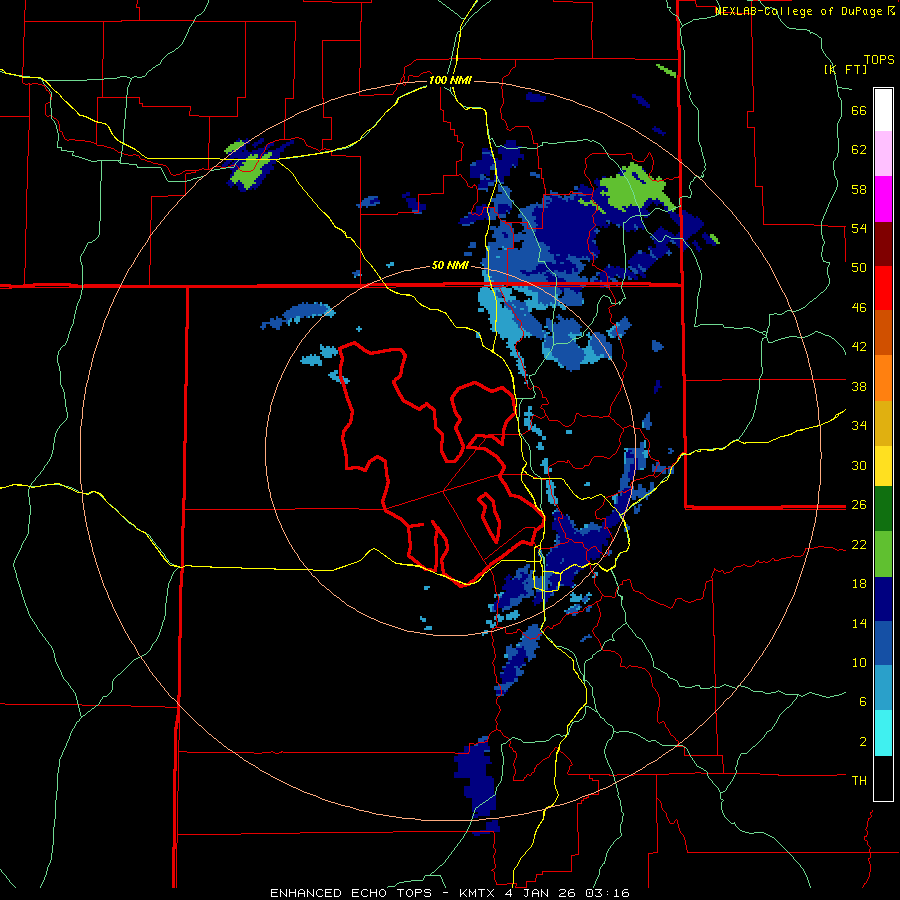Select the dark green legend swatch
Image resolution: width=900 pixels, height=900 pixels.
883,509
